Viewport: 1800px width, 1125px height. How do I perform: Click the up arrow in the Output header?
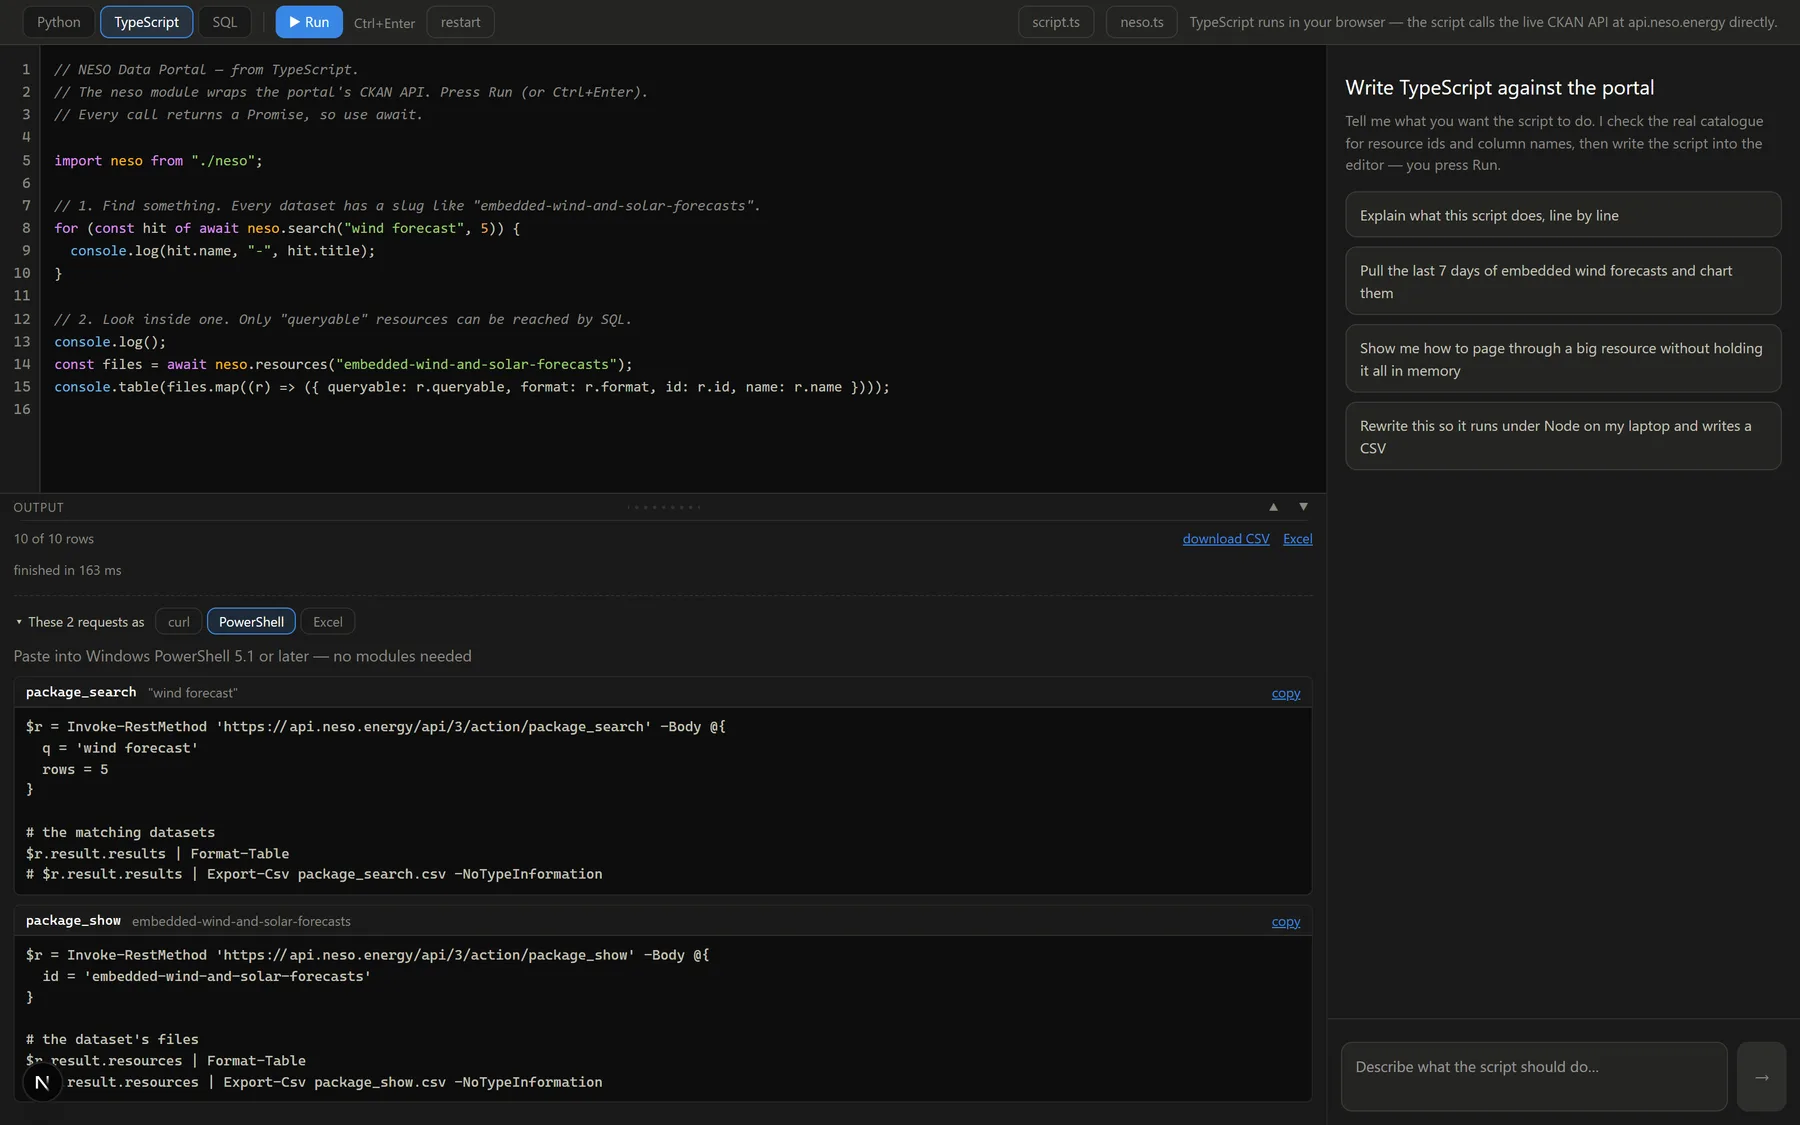tap(1273, 507)
